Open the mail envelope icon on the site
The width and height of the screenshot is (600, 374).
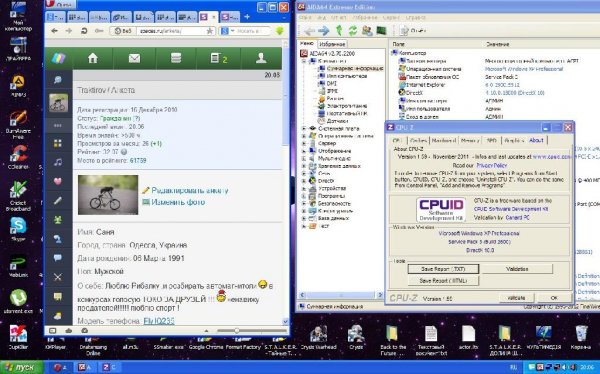(134, 58)
